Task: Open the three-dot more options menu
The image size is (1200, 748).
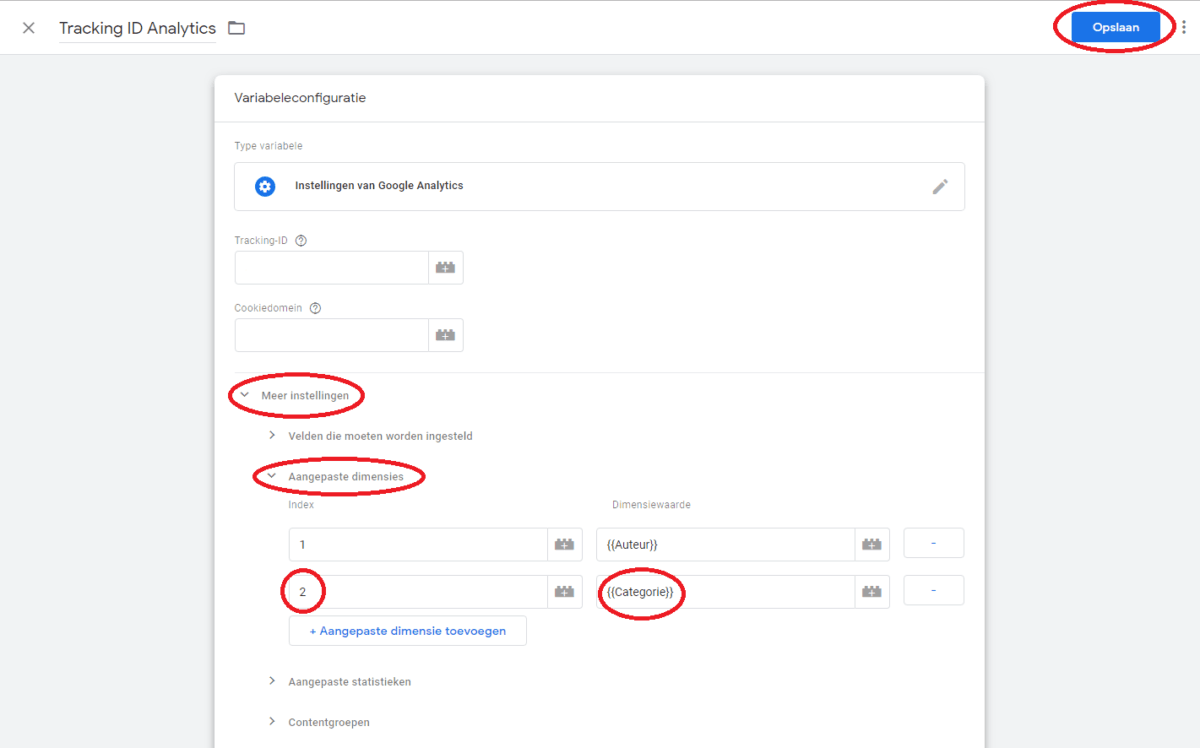Action: pos(1185,28)
